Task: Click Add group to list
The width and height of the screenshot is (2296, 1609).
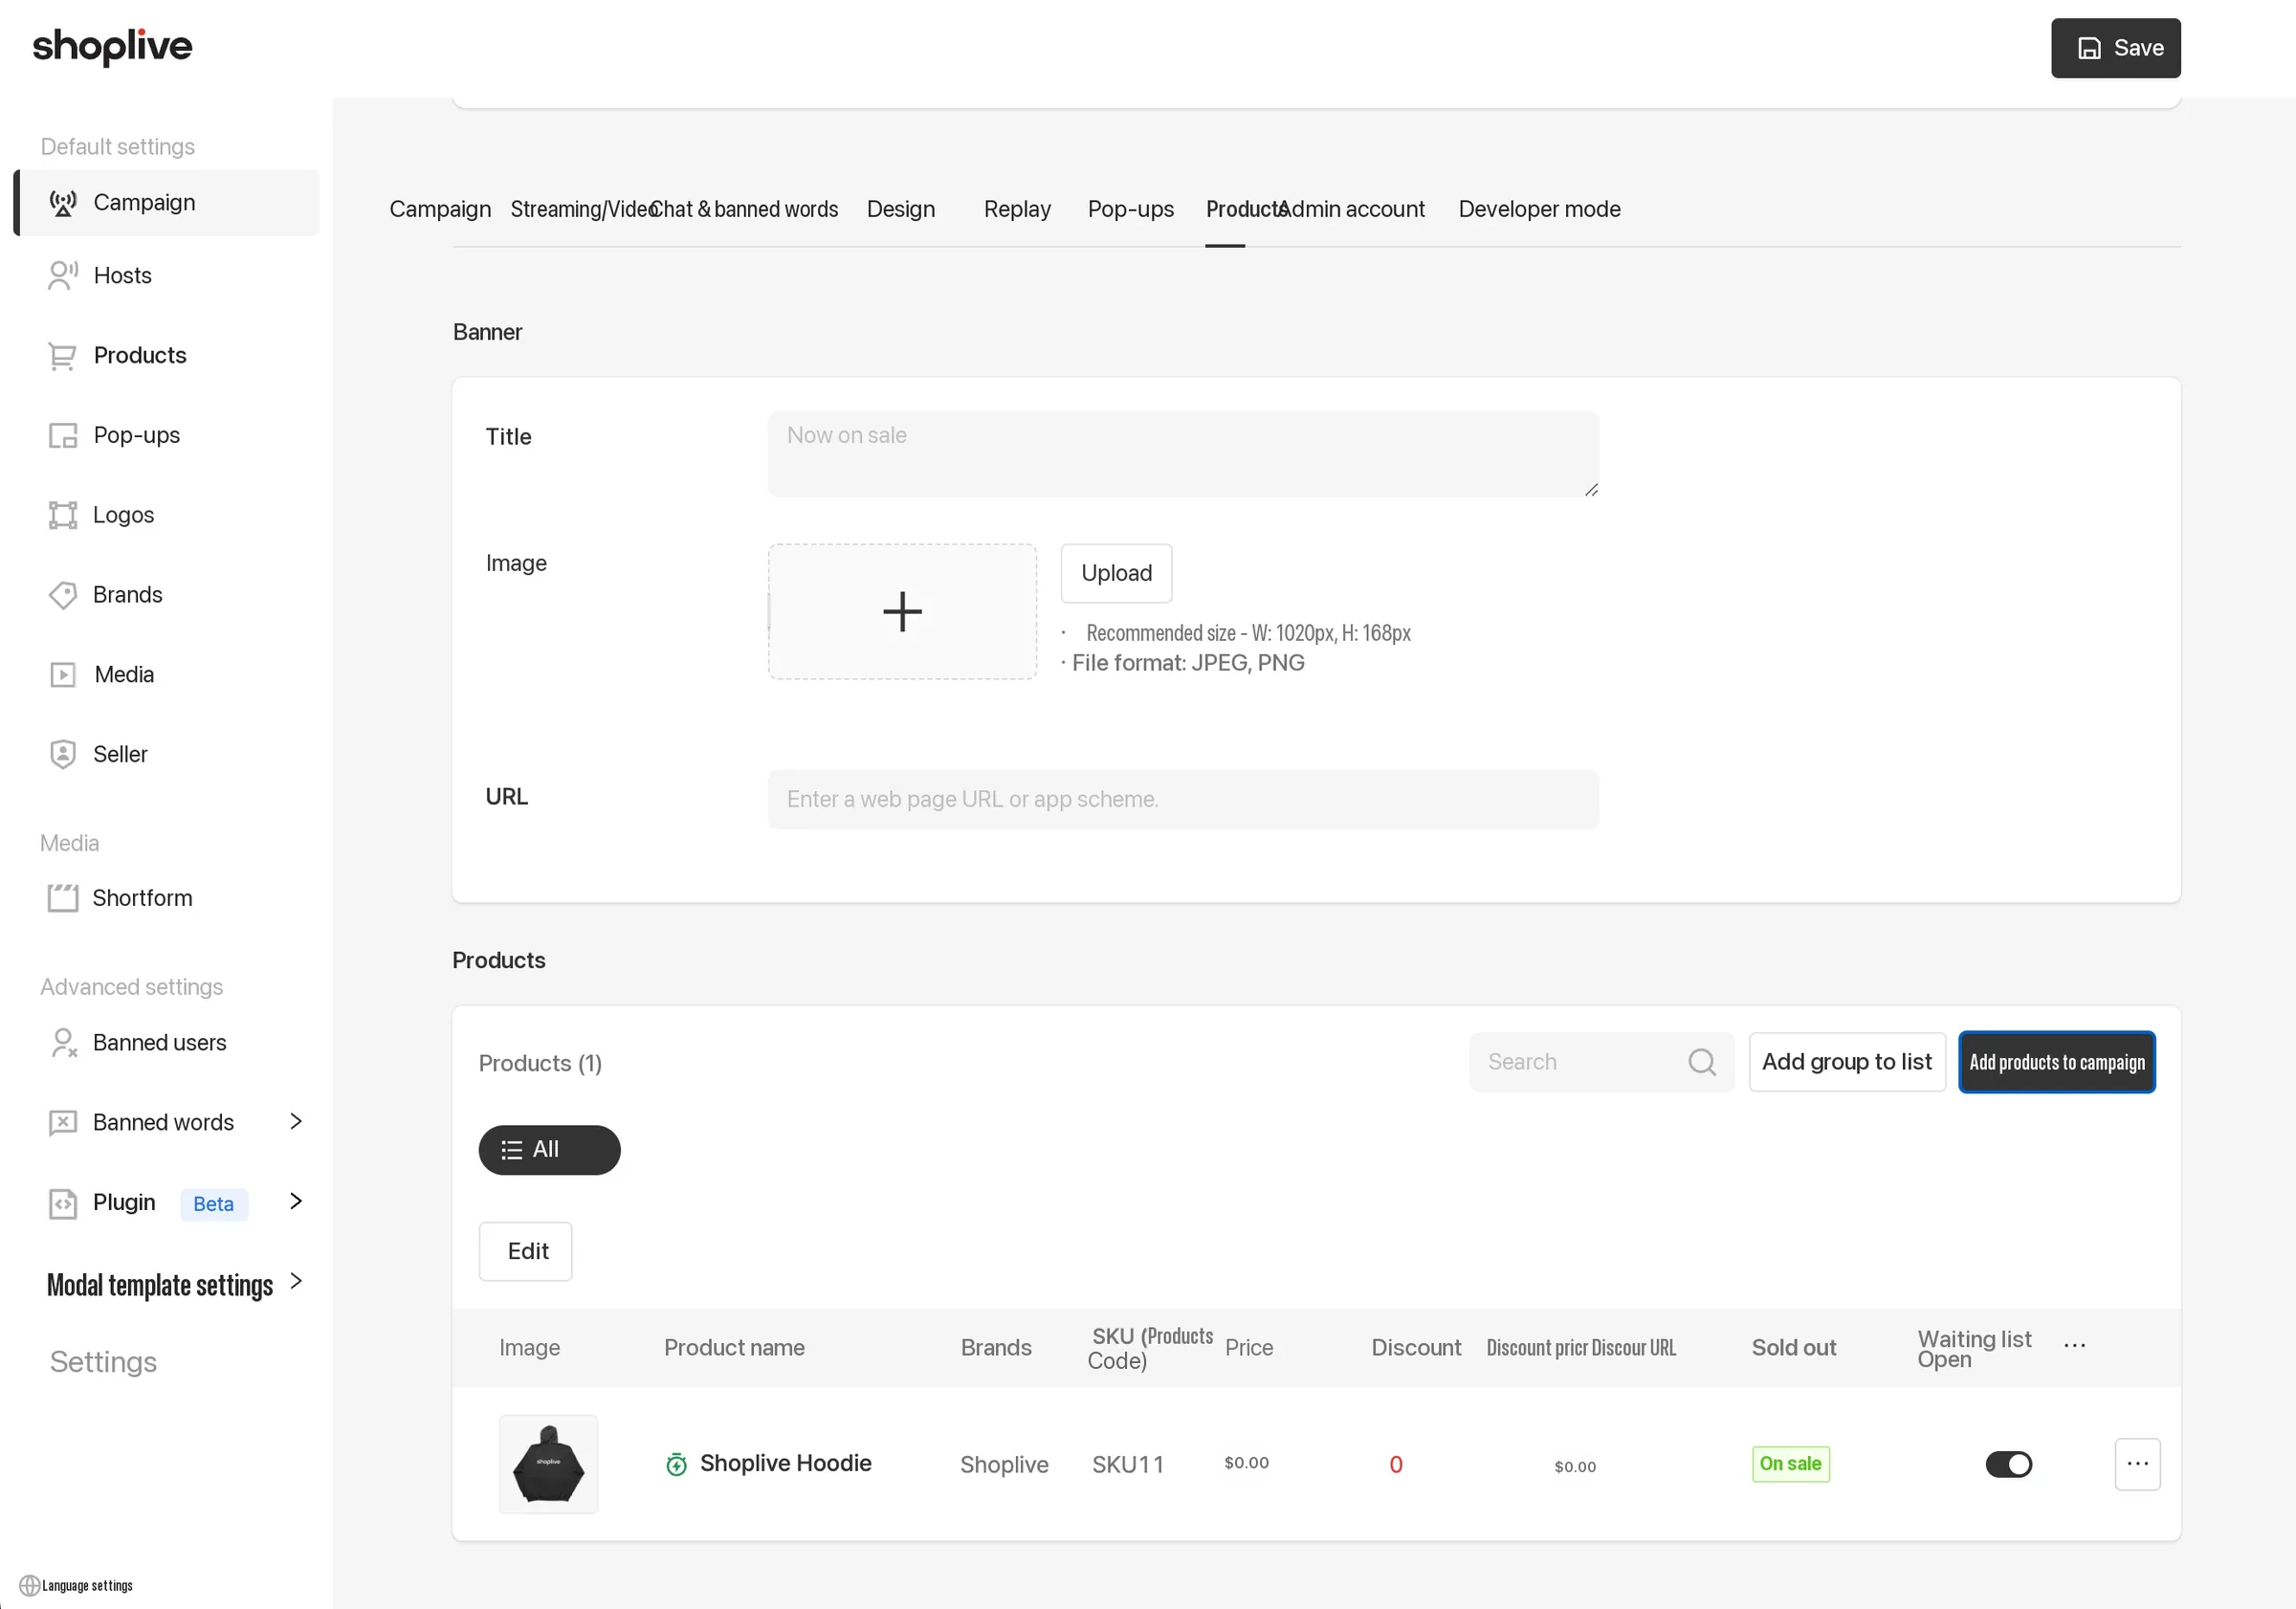Action: coord(1846,1062)
